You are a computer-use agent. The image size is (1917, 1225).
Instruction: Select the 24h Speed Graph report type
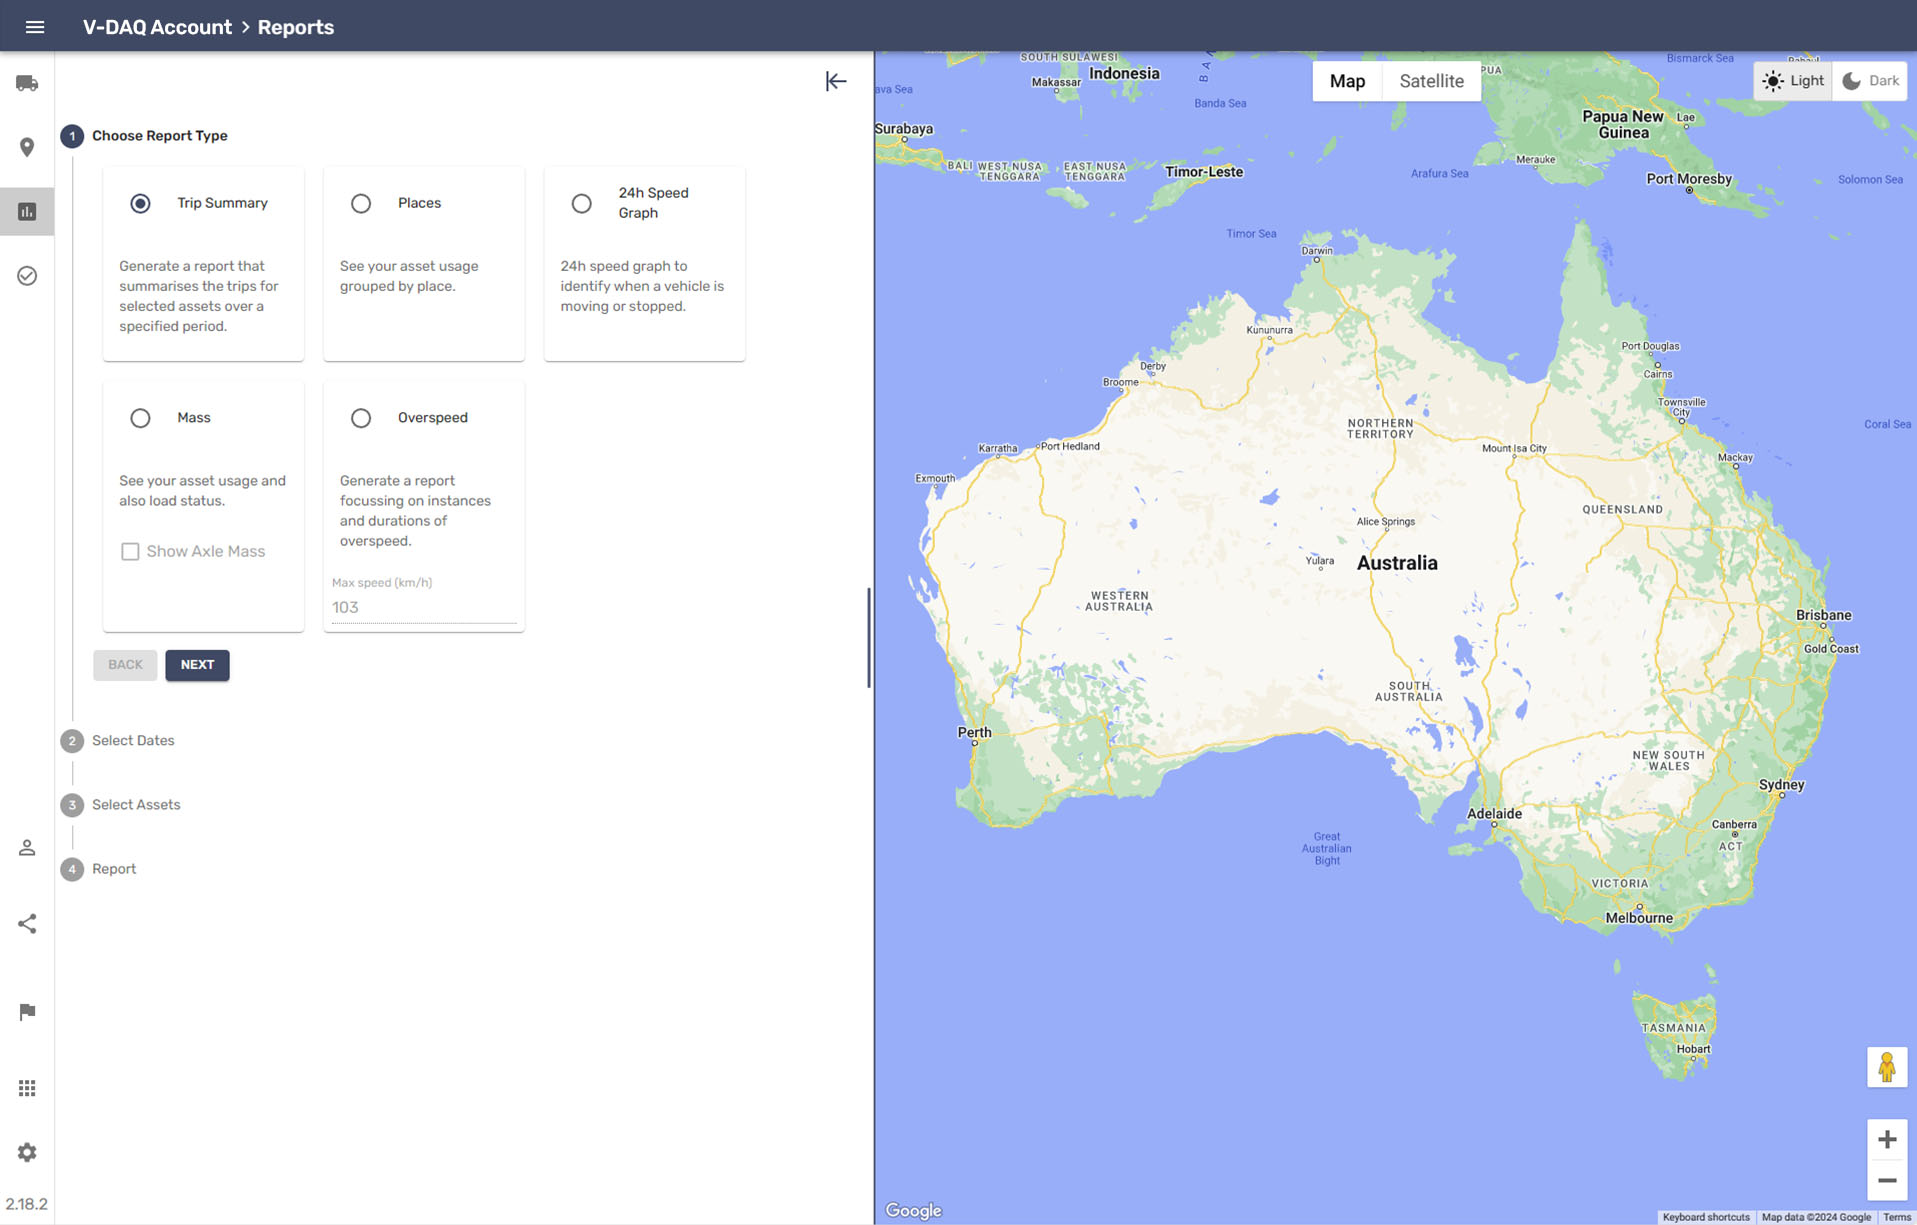click(581, 203)
